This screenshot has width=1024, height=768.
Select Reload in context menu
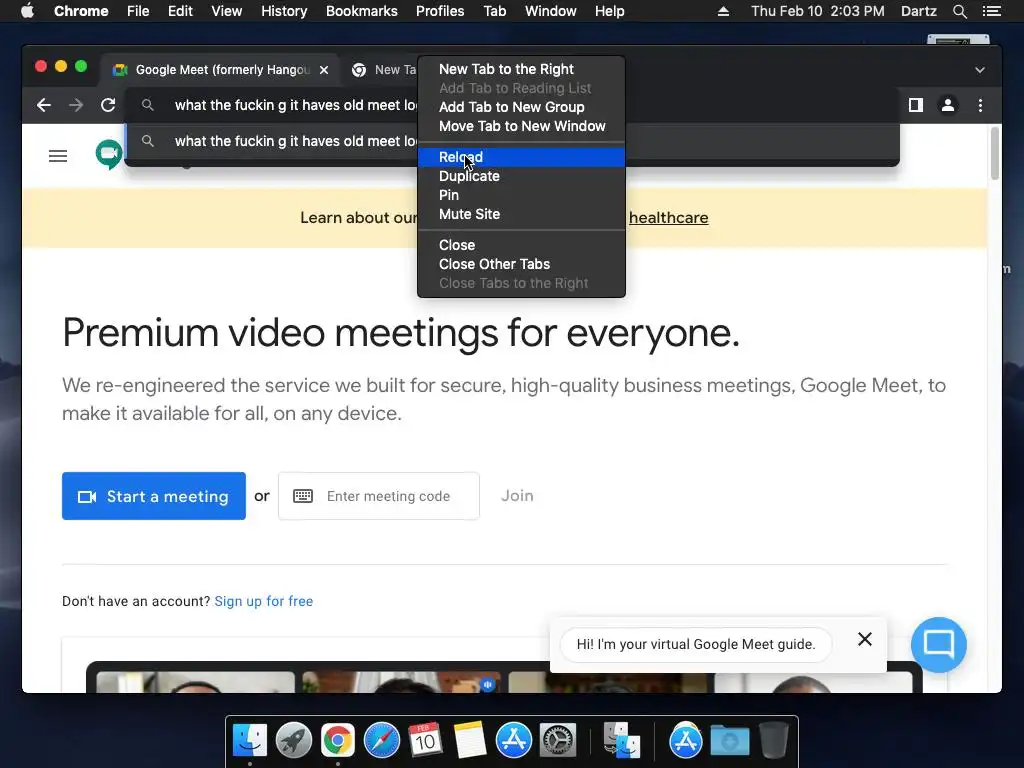click(x=521, y=157)
